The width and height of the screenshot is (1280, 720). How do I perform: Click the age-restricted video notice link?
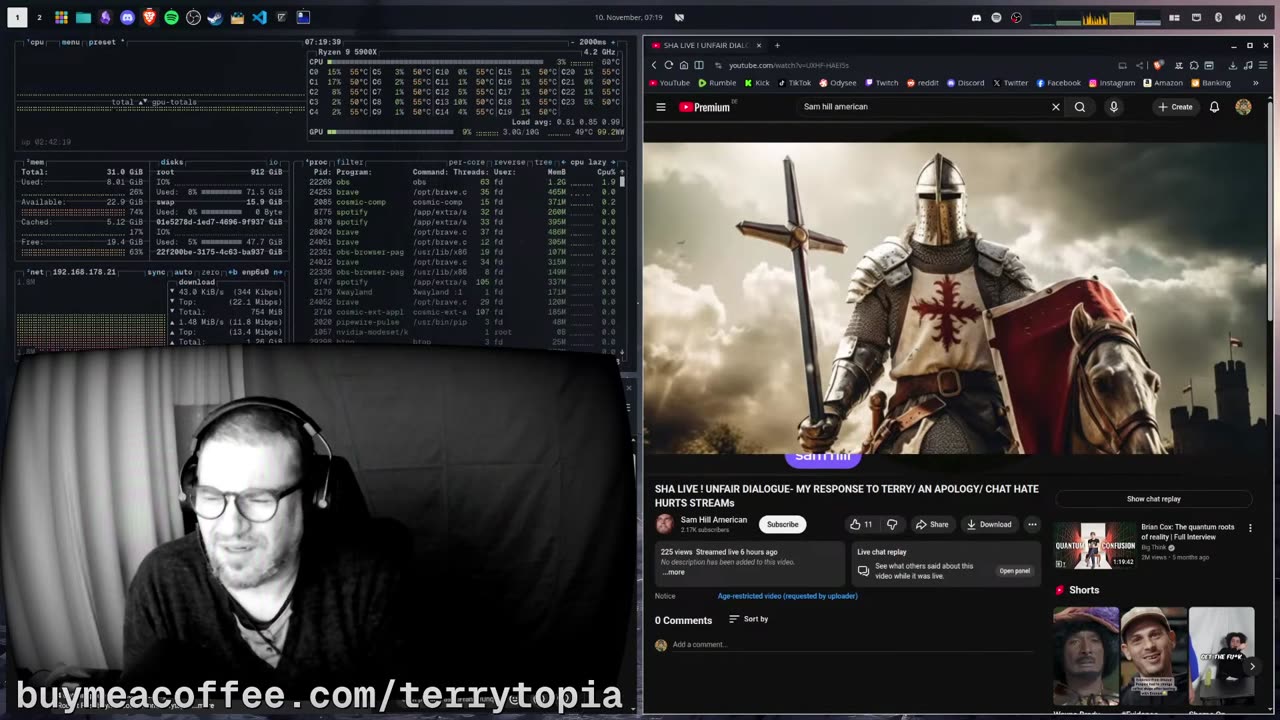[787, 596]
